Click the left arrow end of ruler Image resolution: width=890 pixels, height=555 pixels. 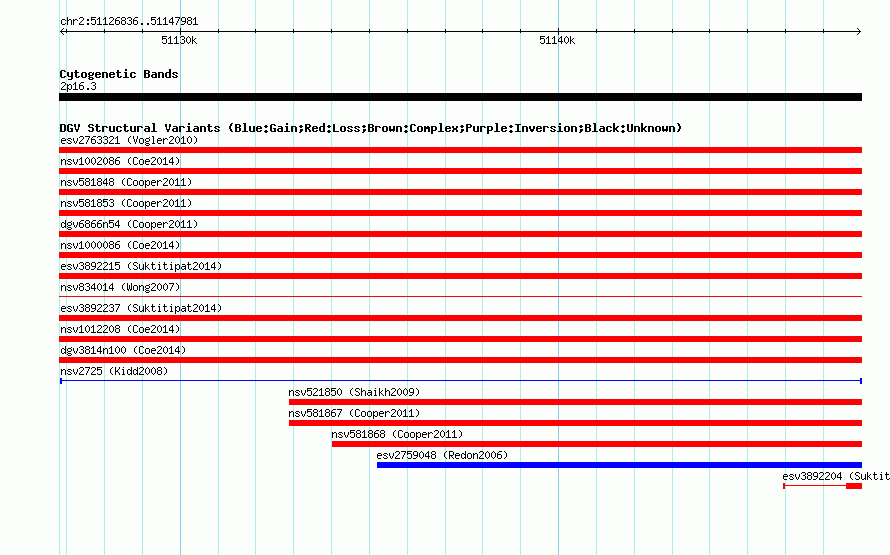point(63,32)
